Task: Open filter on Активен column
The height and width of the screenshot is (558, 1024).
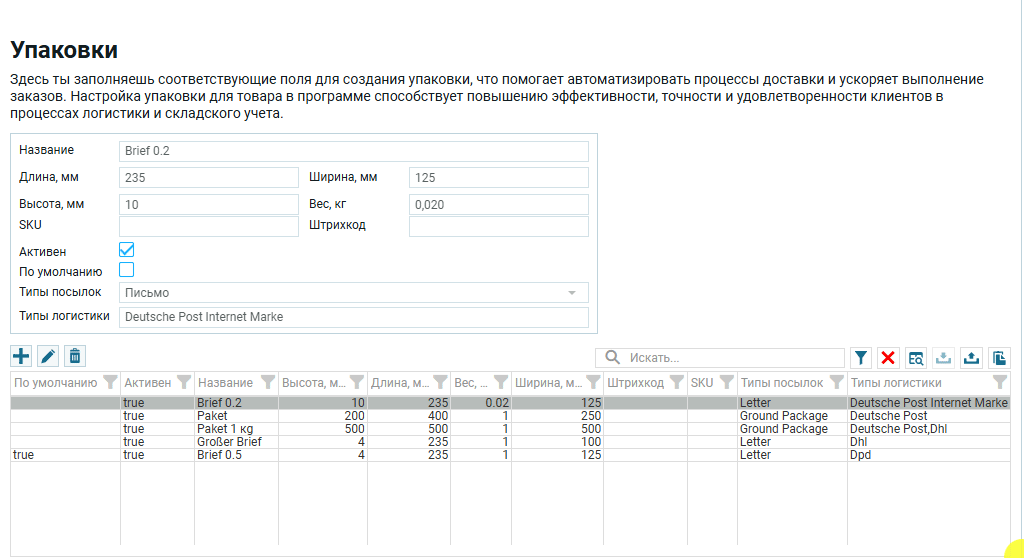Action: 183,382
